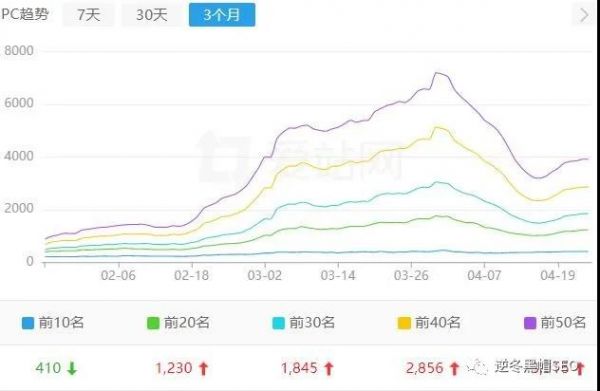Click the red up arrow beside 1,845
600x391 pixels.
329,368
